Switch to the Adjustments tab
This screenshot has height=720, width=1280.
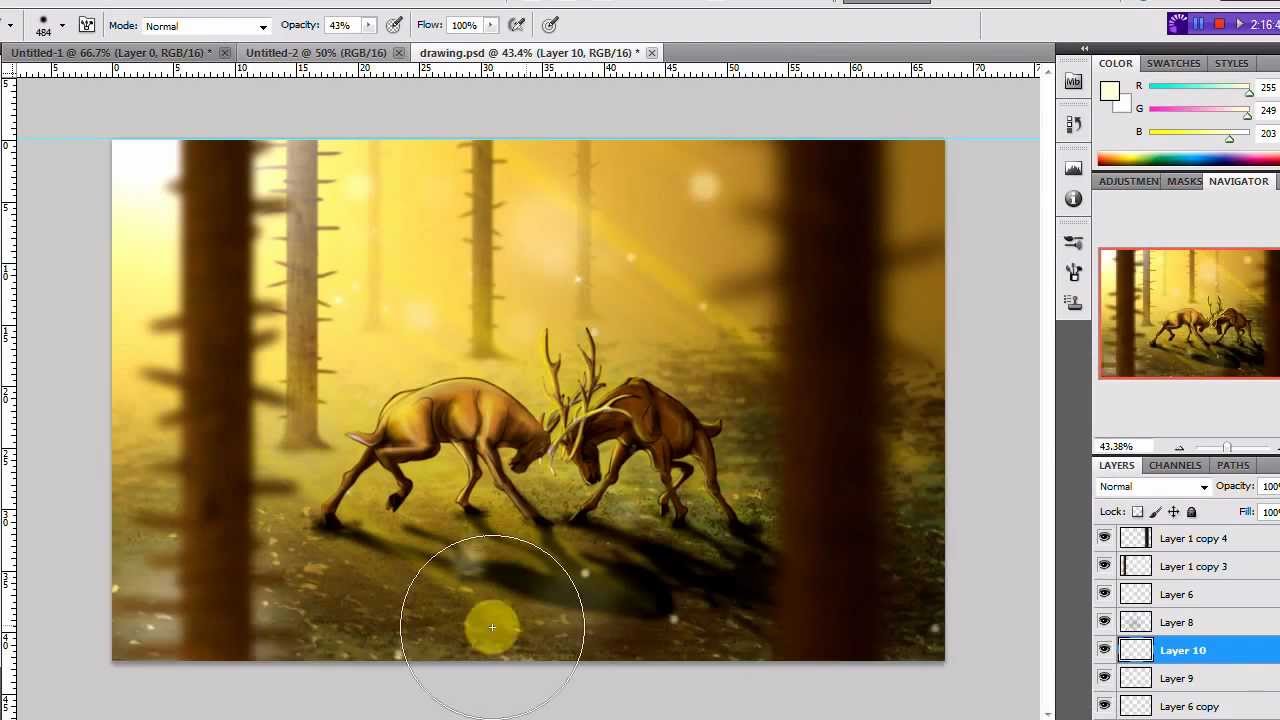(x=1129, y=181)
